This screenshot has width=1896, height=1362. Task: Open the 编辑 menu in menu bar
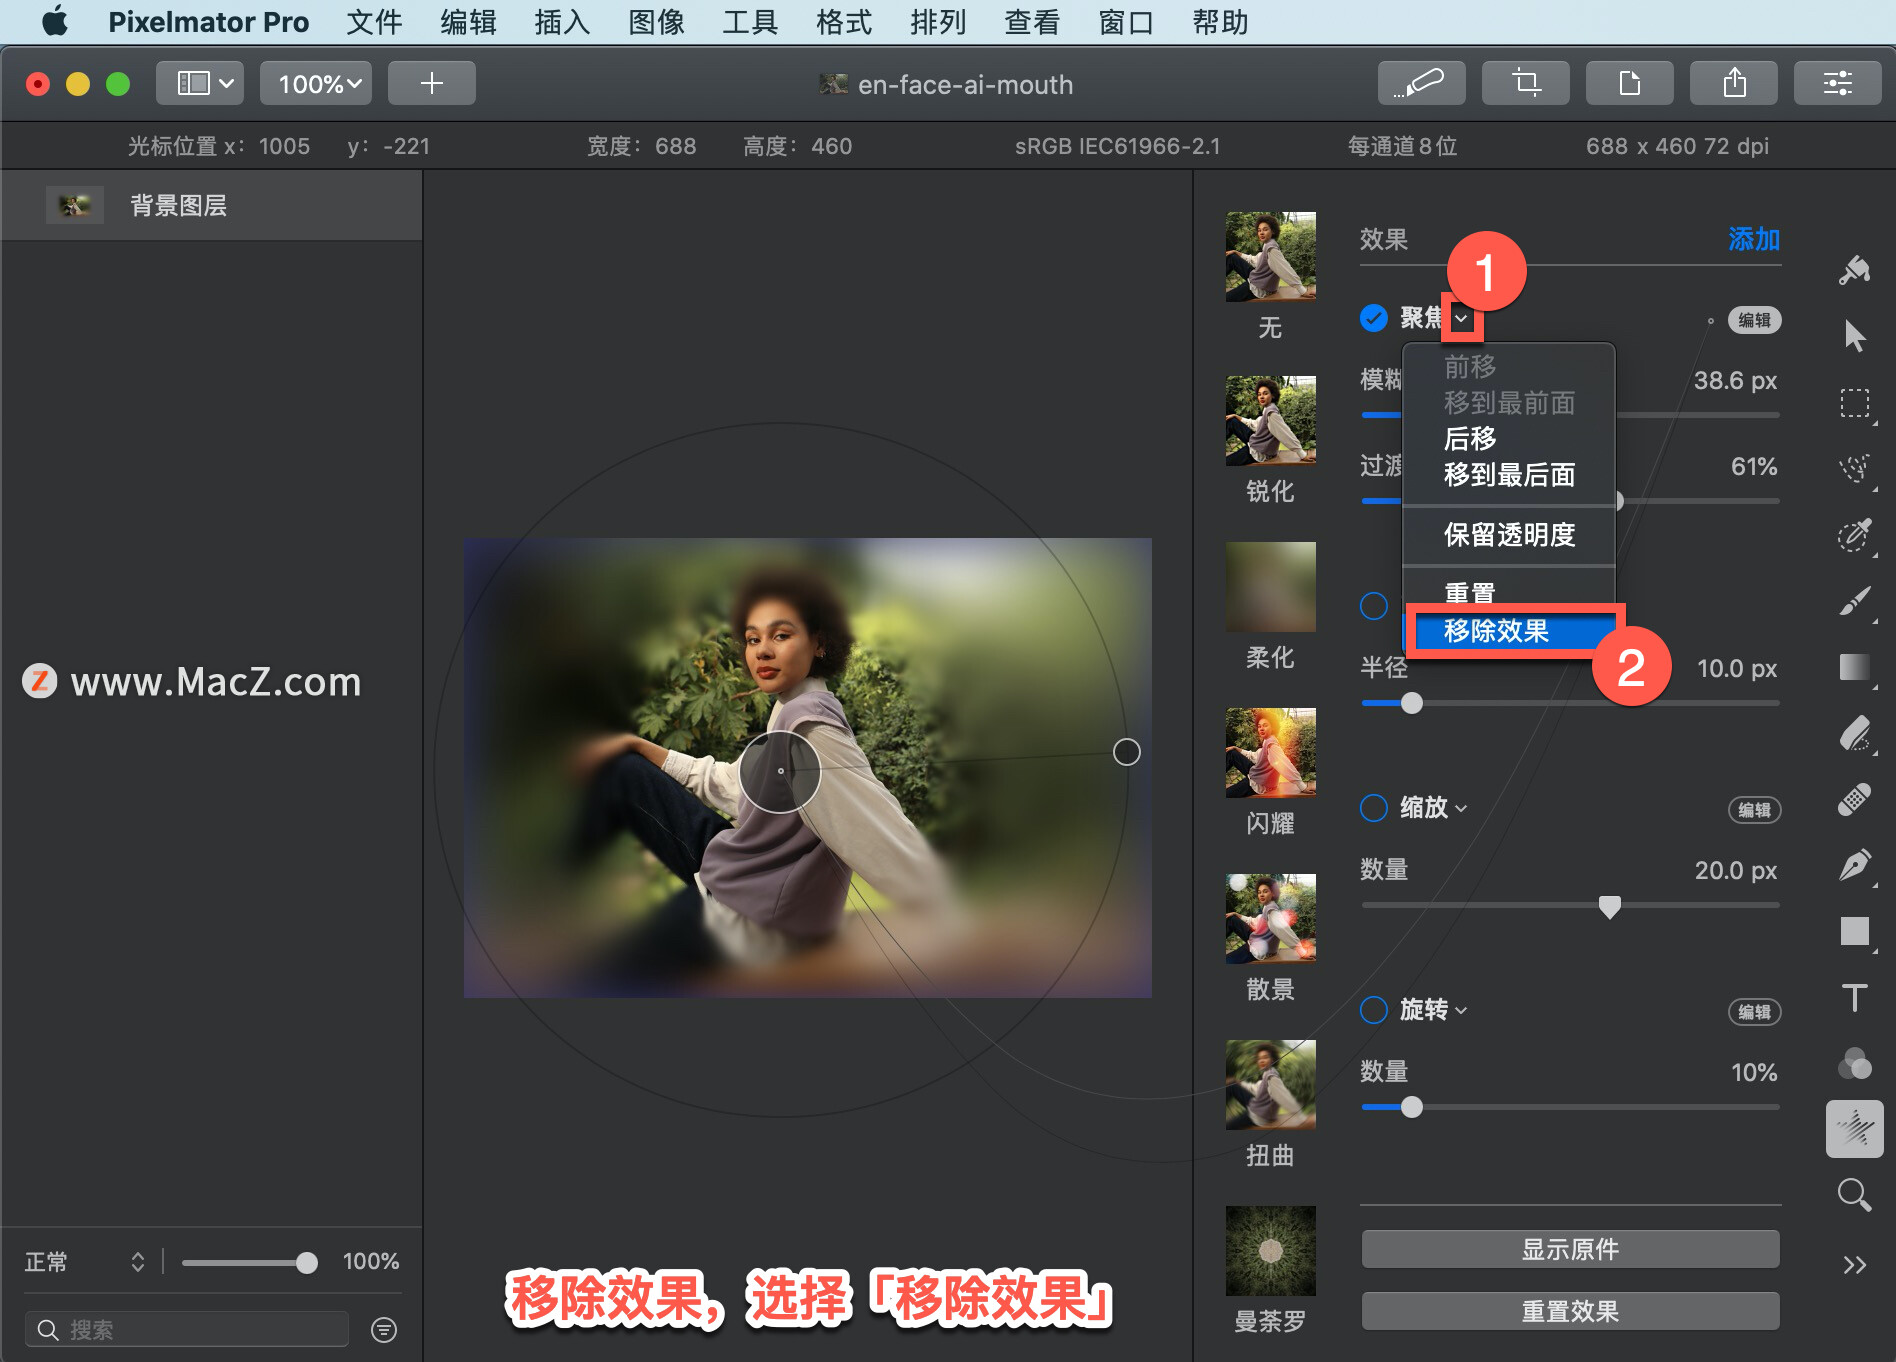tap(468, 21)
